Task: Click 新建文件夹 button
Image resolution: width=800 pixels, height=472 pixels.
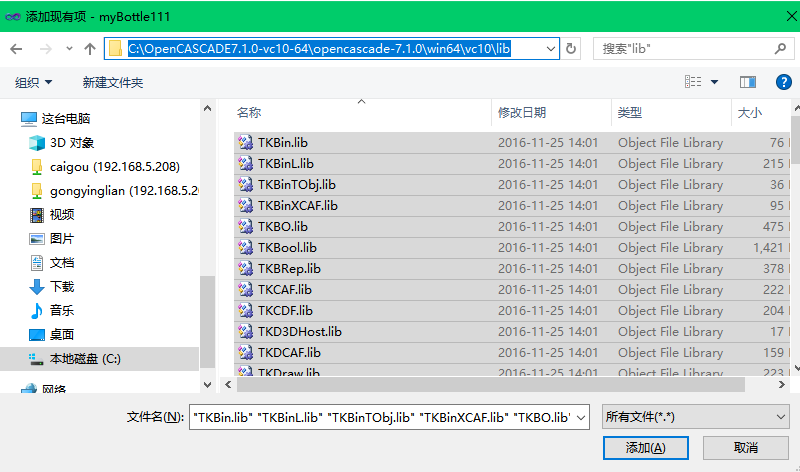Action: pos(113,82)
